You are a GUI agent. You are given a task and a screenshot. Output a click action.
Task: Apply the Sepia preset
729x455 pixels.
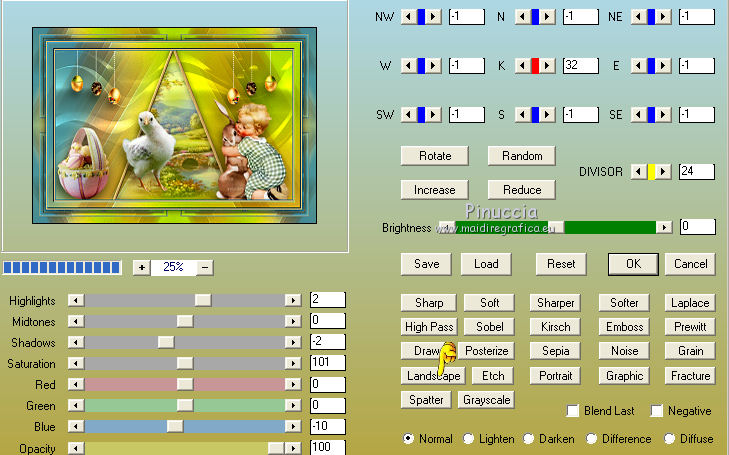pyautogui.click(x=555, y=351)
